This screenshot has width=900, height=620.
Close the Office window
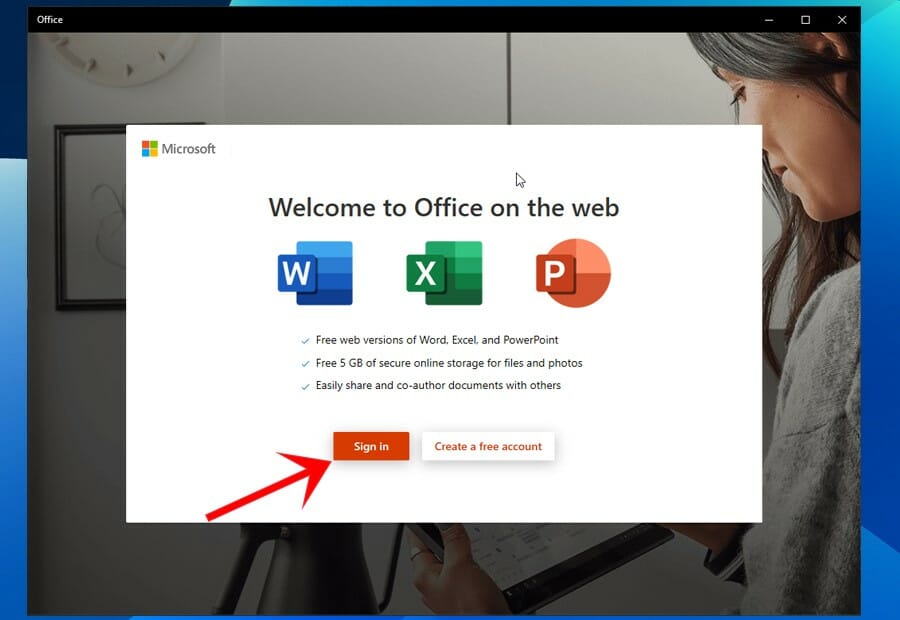(x=842, y=20)
